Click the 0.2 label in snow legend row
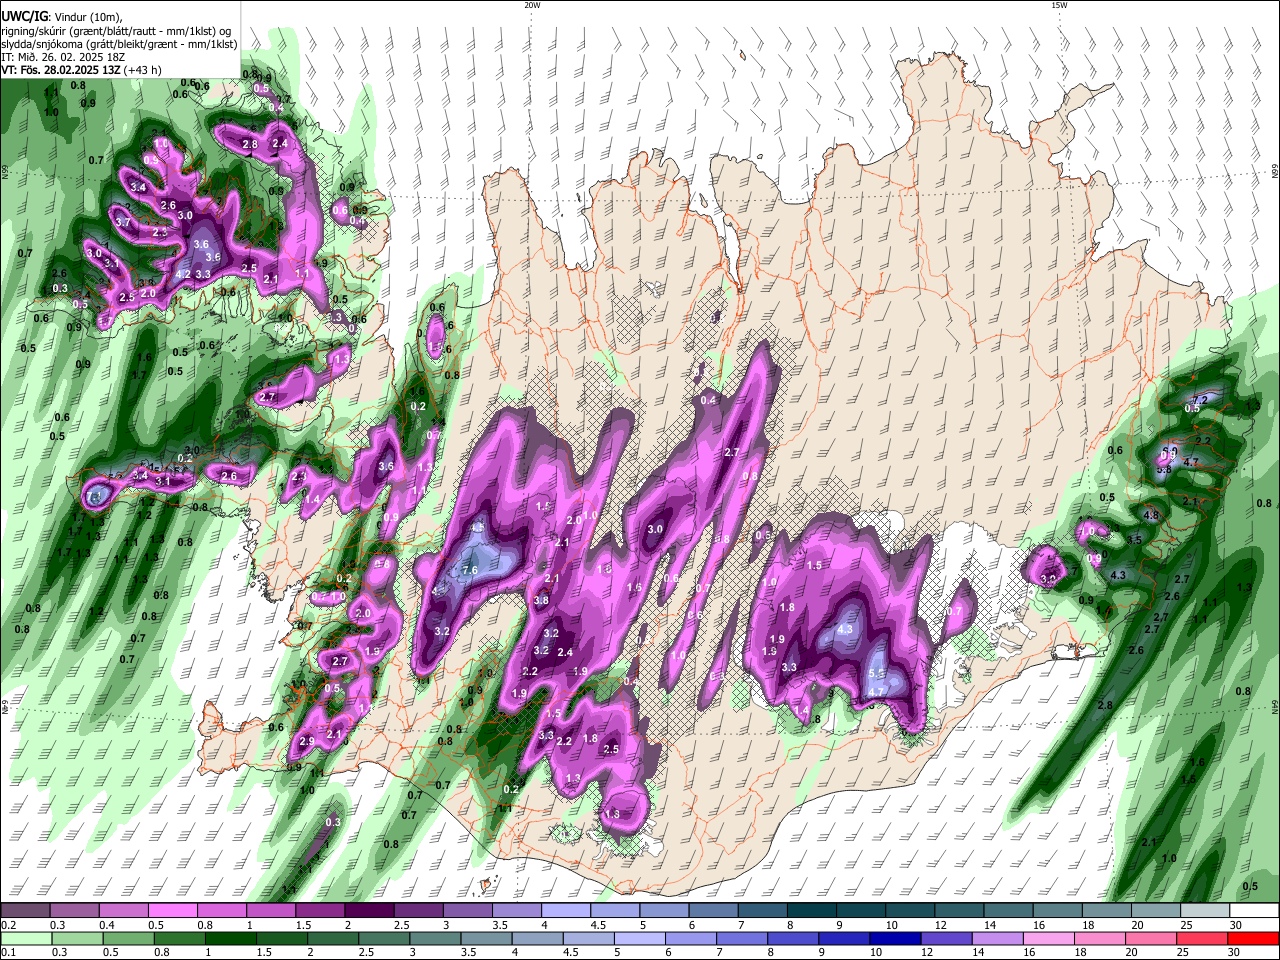The width and height of the screenshot is (1280, 960). pos(8,925)
